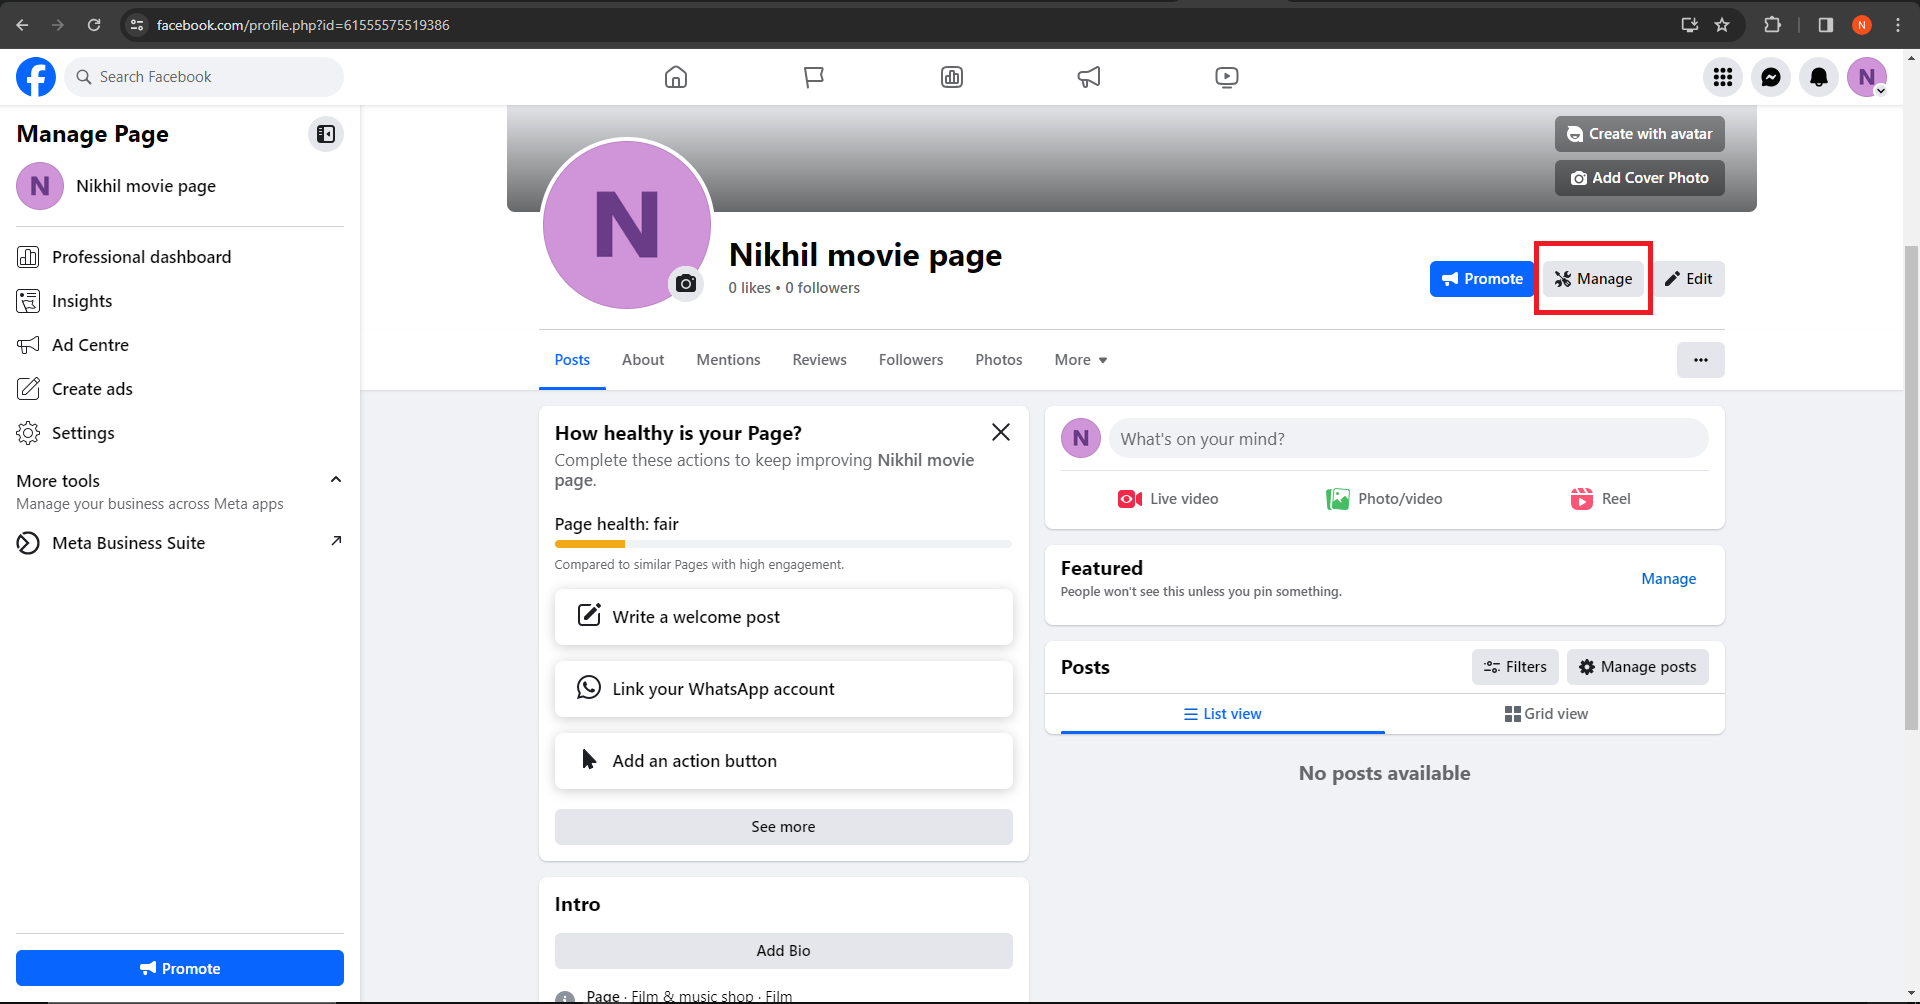1920x1004 pixels.
Task: Click Add Bio button
Action: 784,951
